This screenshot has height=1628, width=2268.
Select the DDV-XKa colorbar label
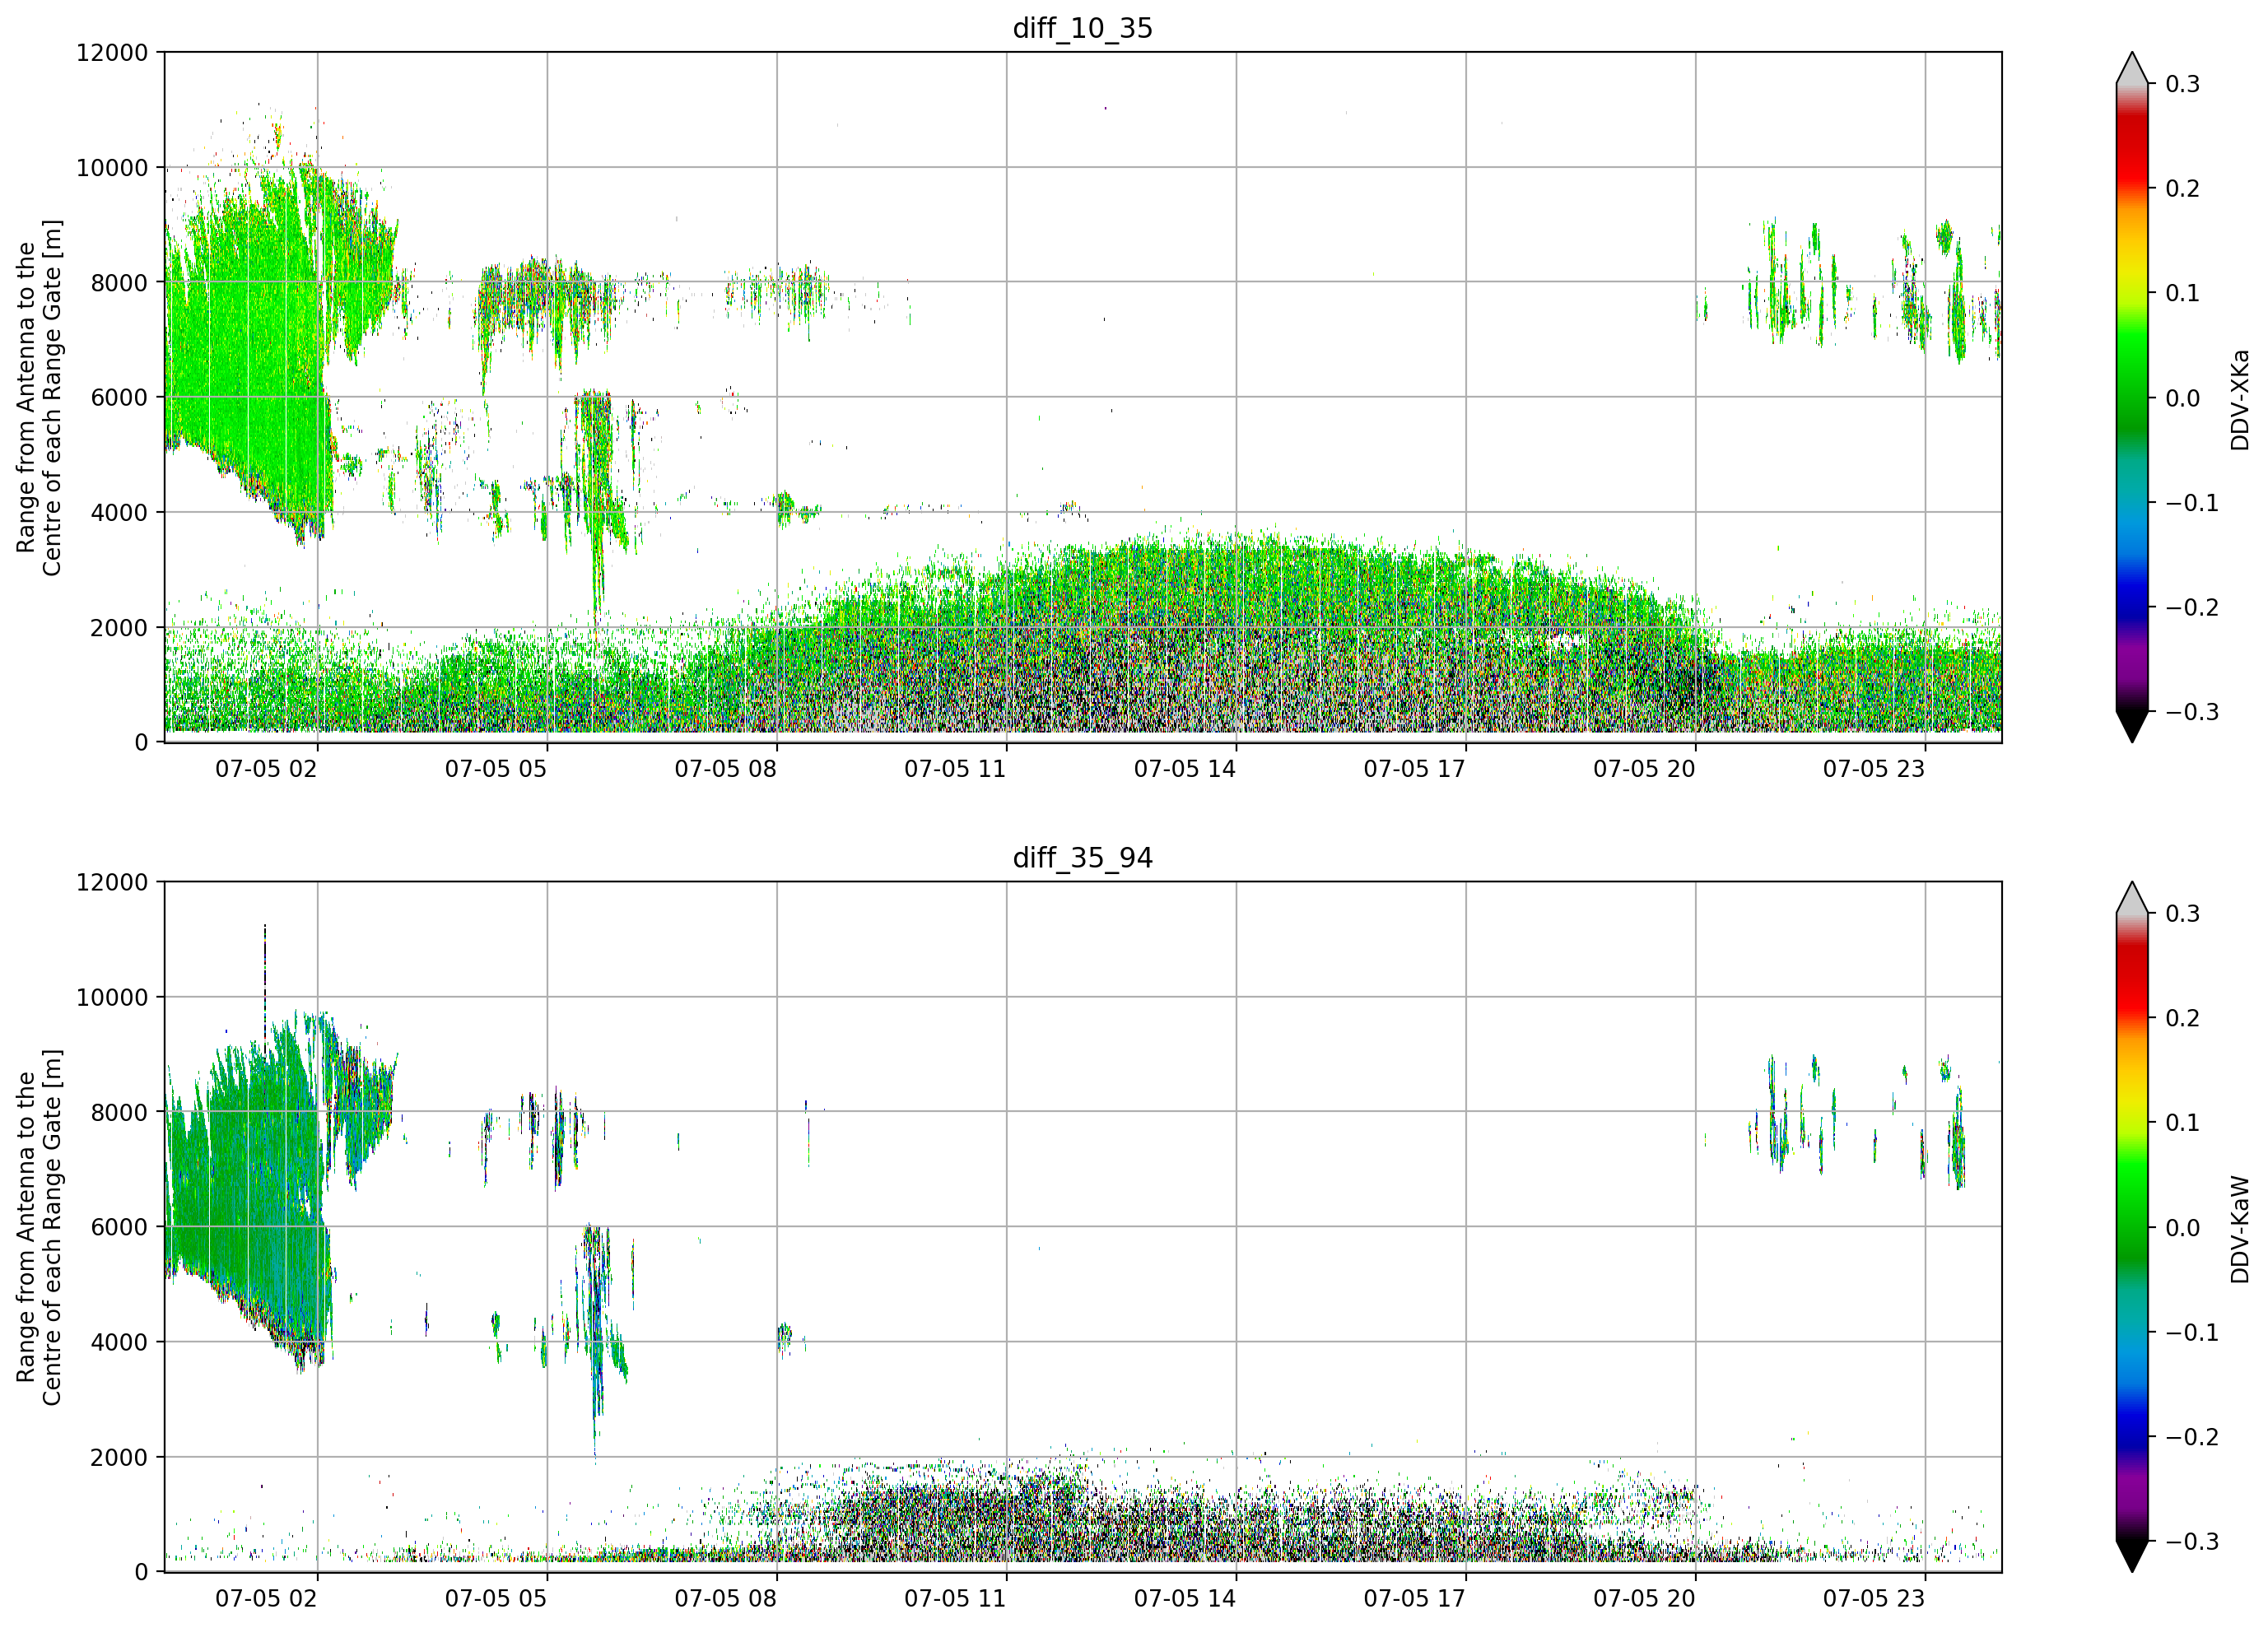tap(2239, 399)
